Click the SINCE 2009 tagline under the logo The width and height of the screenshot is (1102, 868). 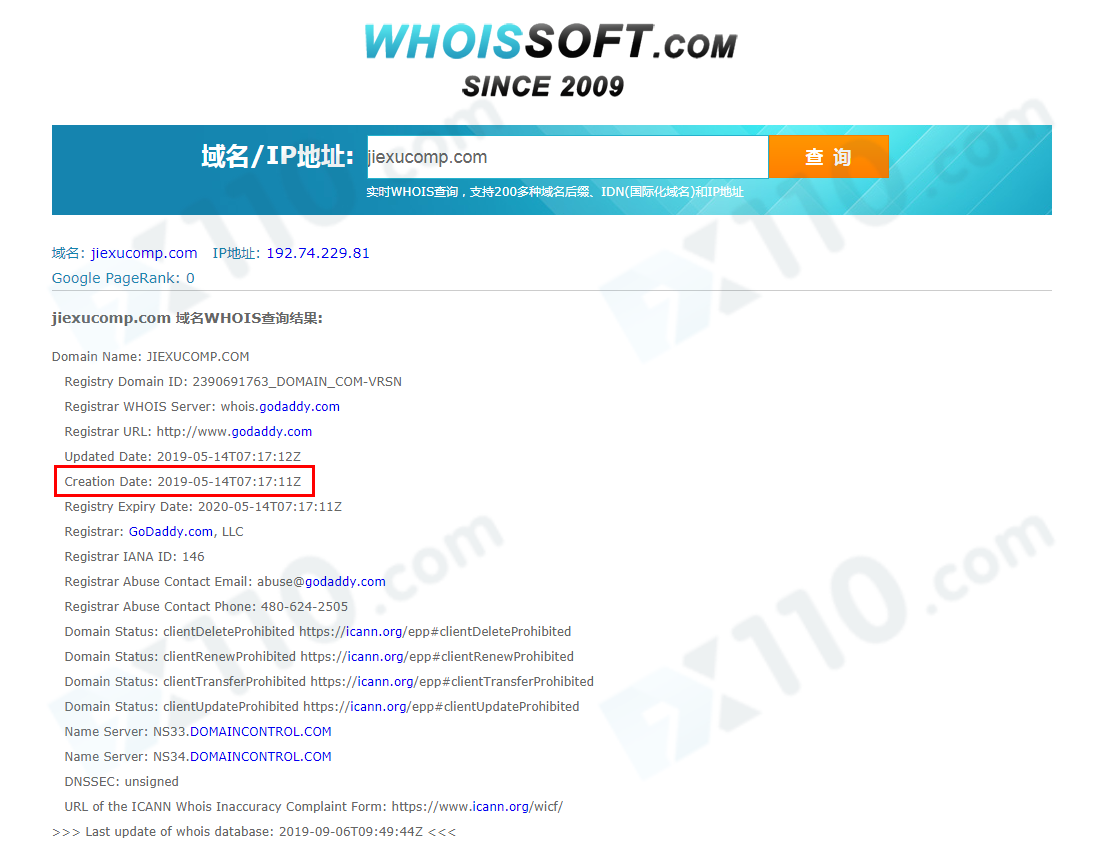tap(543, 86)
